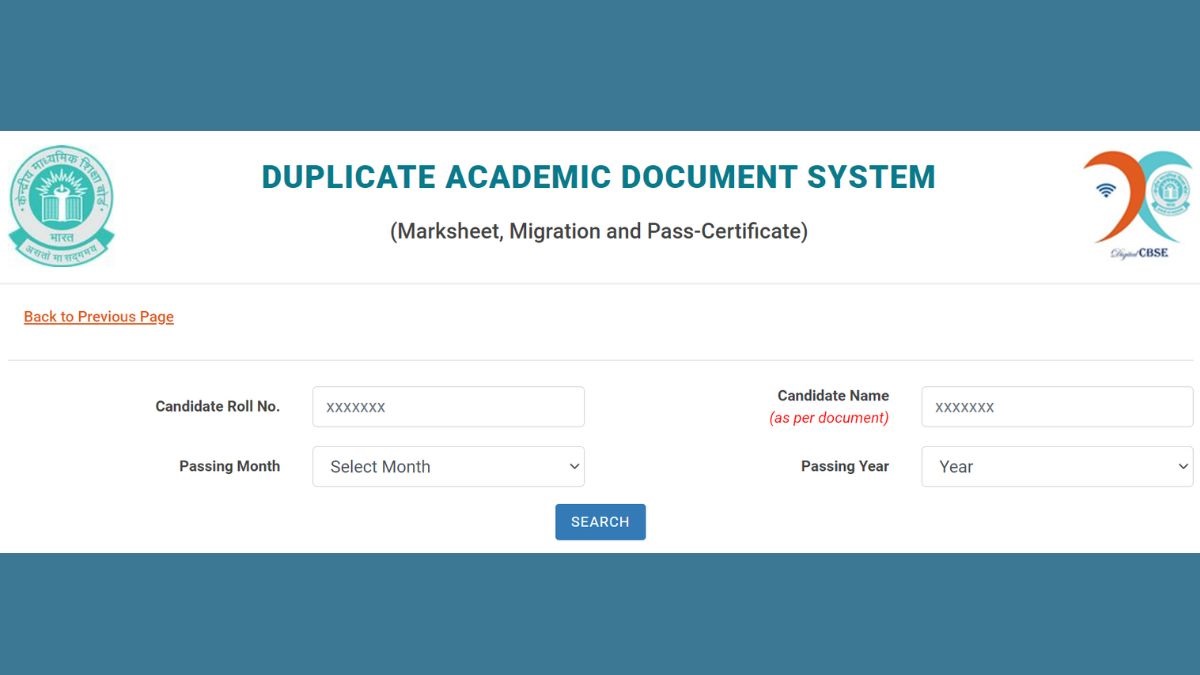Open the Passing Year dropdown
This screenshot has height=675, width=1200.
pyautogui.click(x=1056, y=466)
